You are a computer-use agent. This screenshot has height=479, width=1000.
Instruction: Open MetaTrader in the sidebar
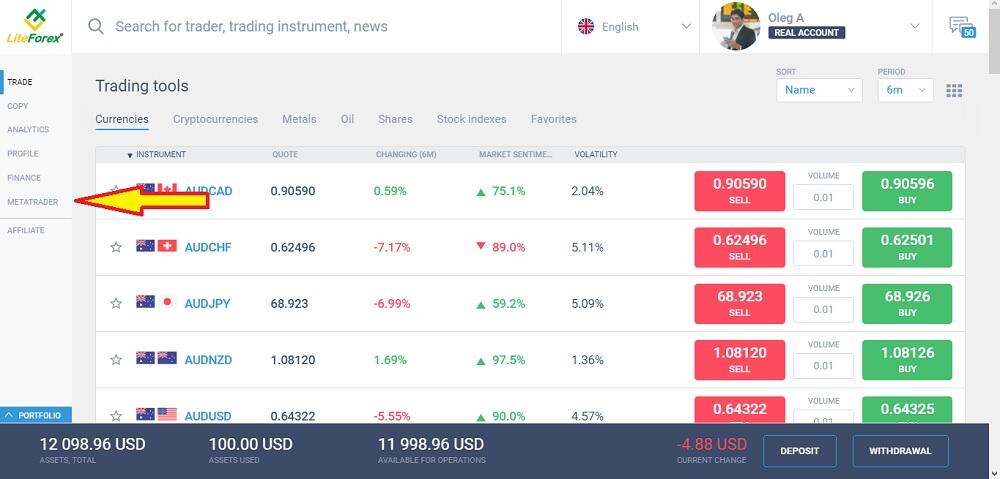(x=33, y=202)
